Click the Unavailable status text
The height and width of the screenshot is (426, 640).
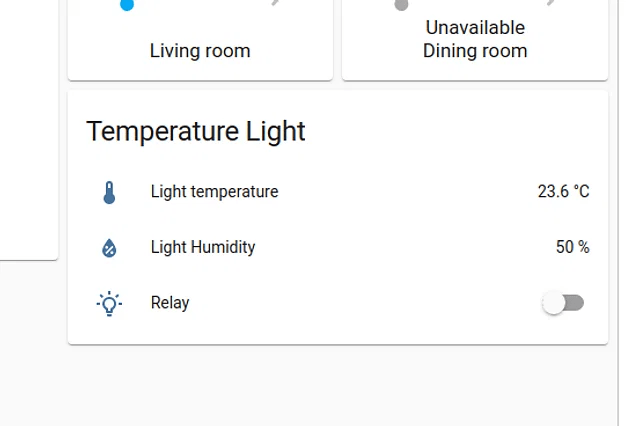tap(475, 28)
